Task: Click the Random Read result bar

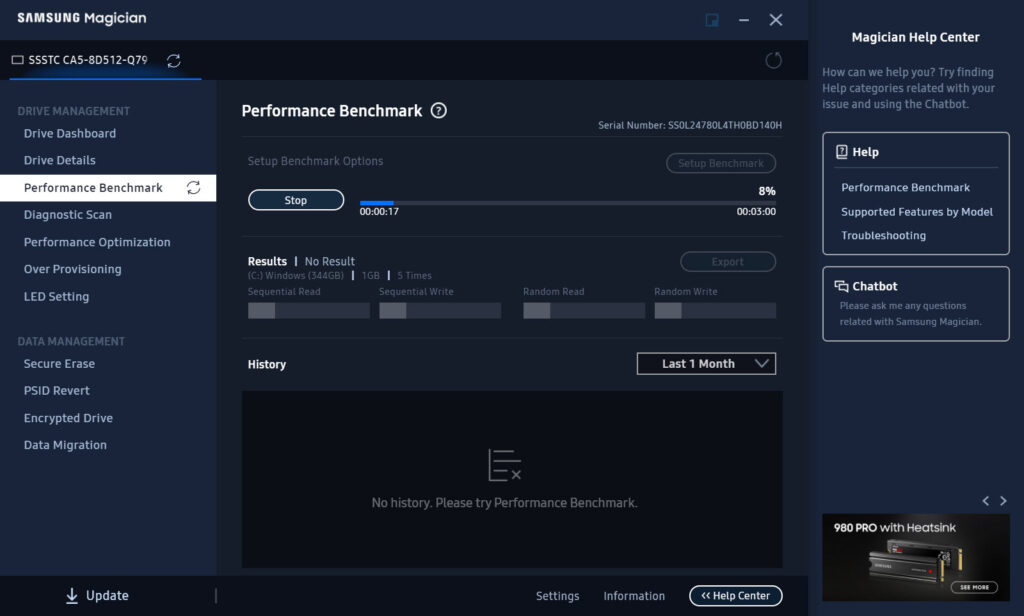Action: click(x=584, y=311)
